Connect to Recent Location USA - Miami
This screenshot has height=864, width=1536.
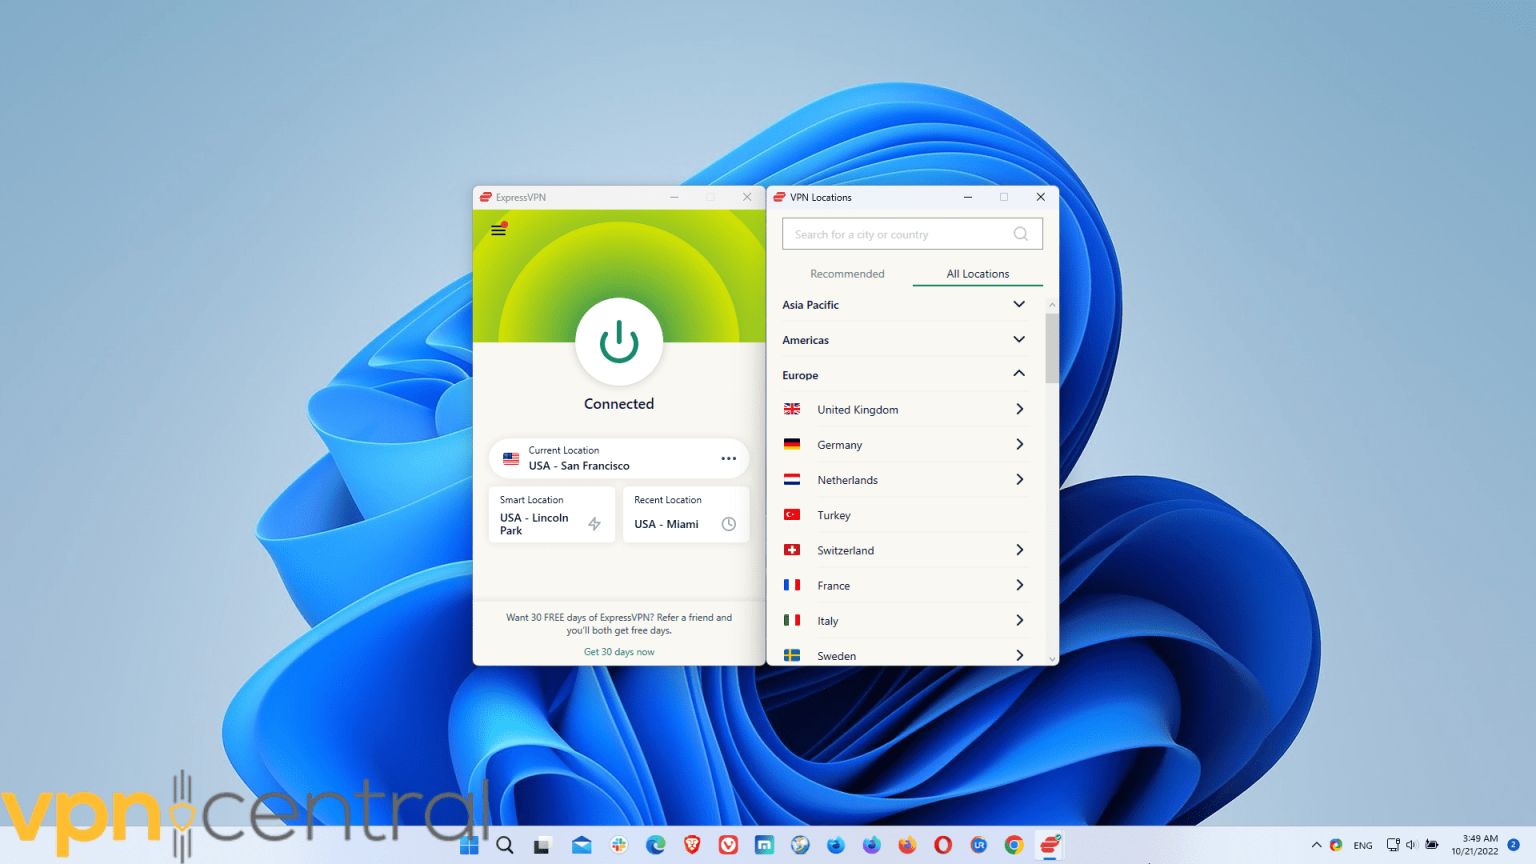point(685,515)
